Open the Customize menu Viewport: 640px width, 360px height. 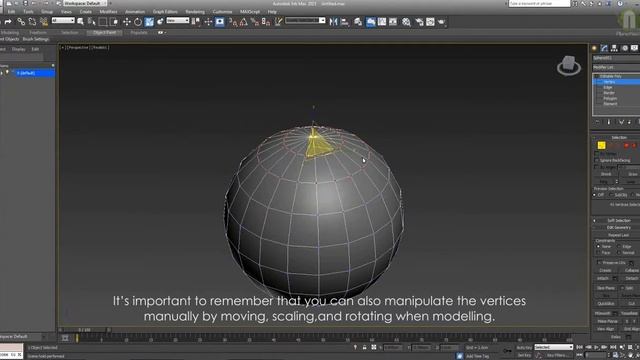pos(222,12)
